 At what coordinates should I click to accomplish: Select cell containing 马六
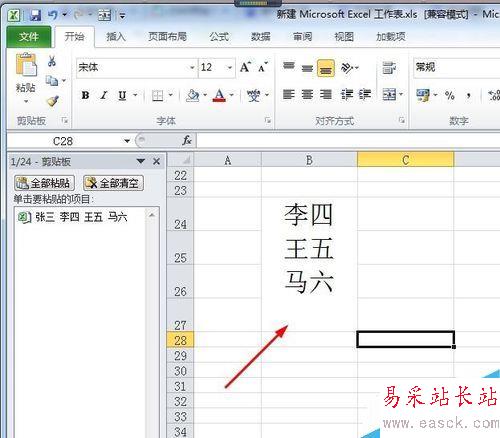coord(309,282)
